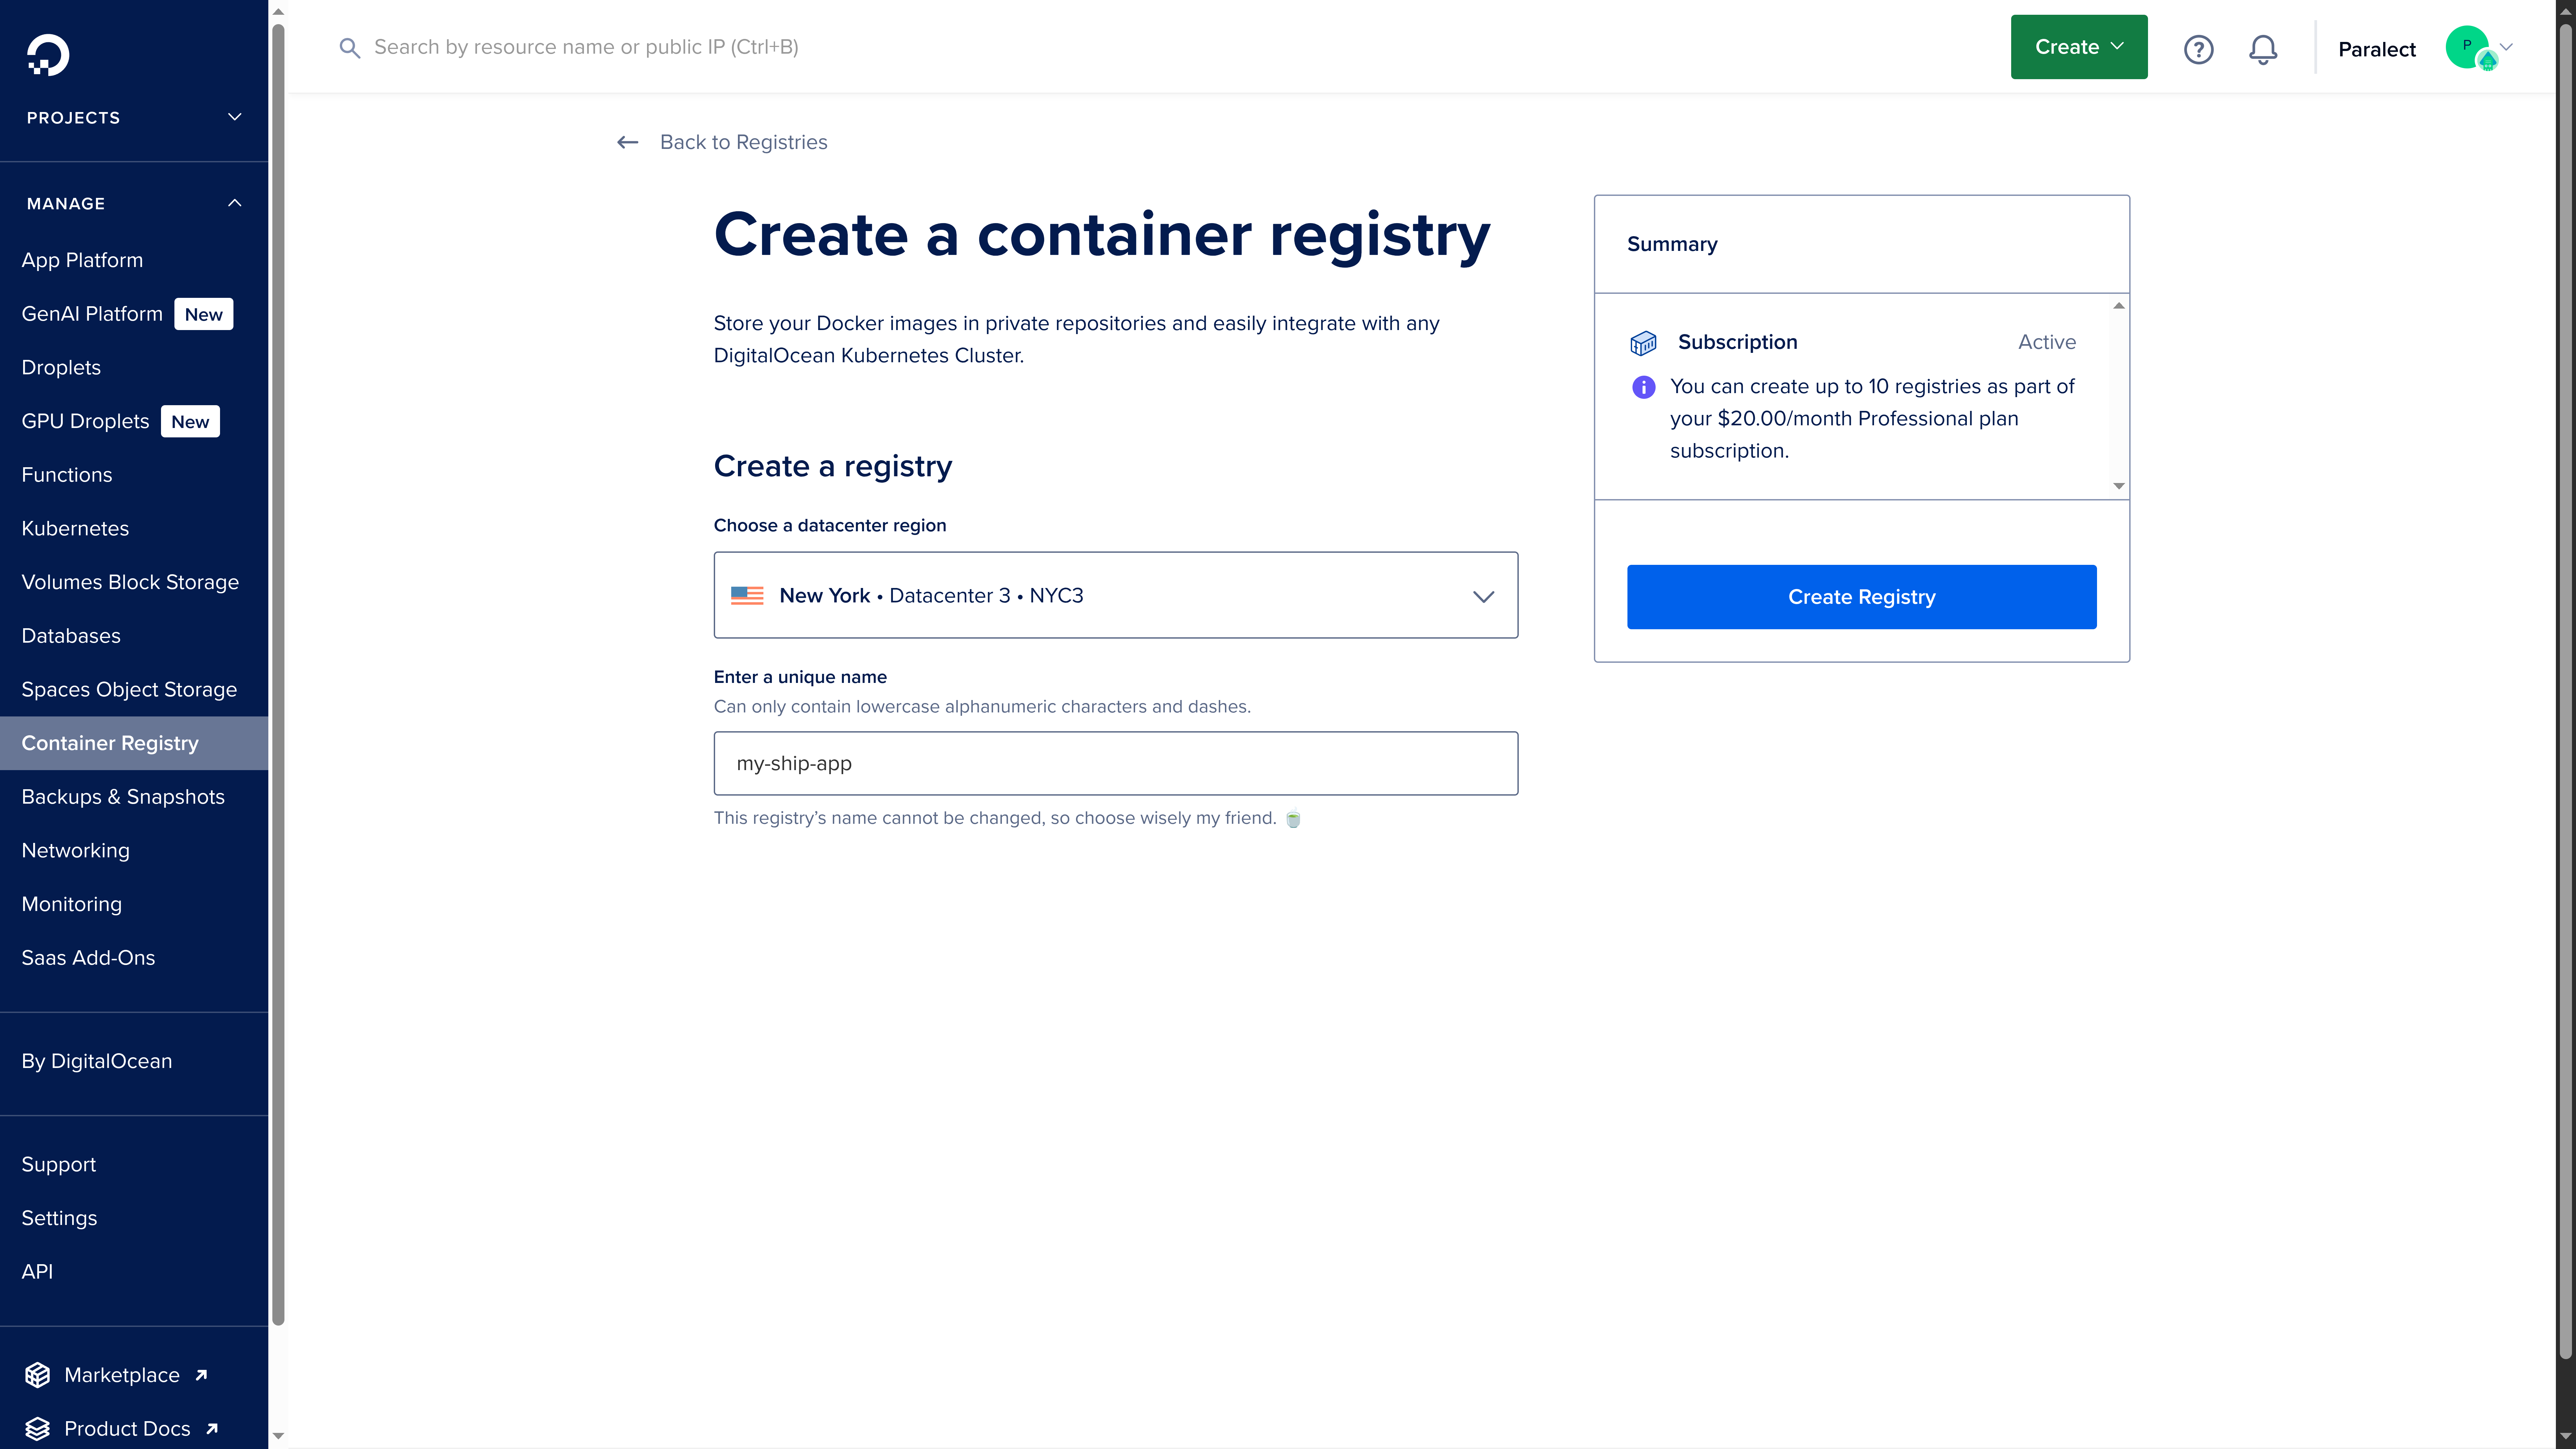Screen dimensions: 2576x1449
Task: Select Container Registry in sidebar
Action: [x=110, y=742]
